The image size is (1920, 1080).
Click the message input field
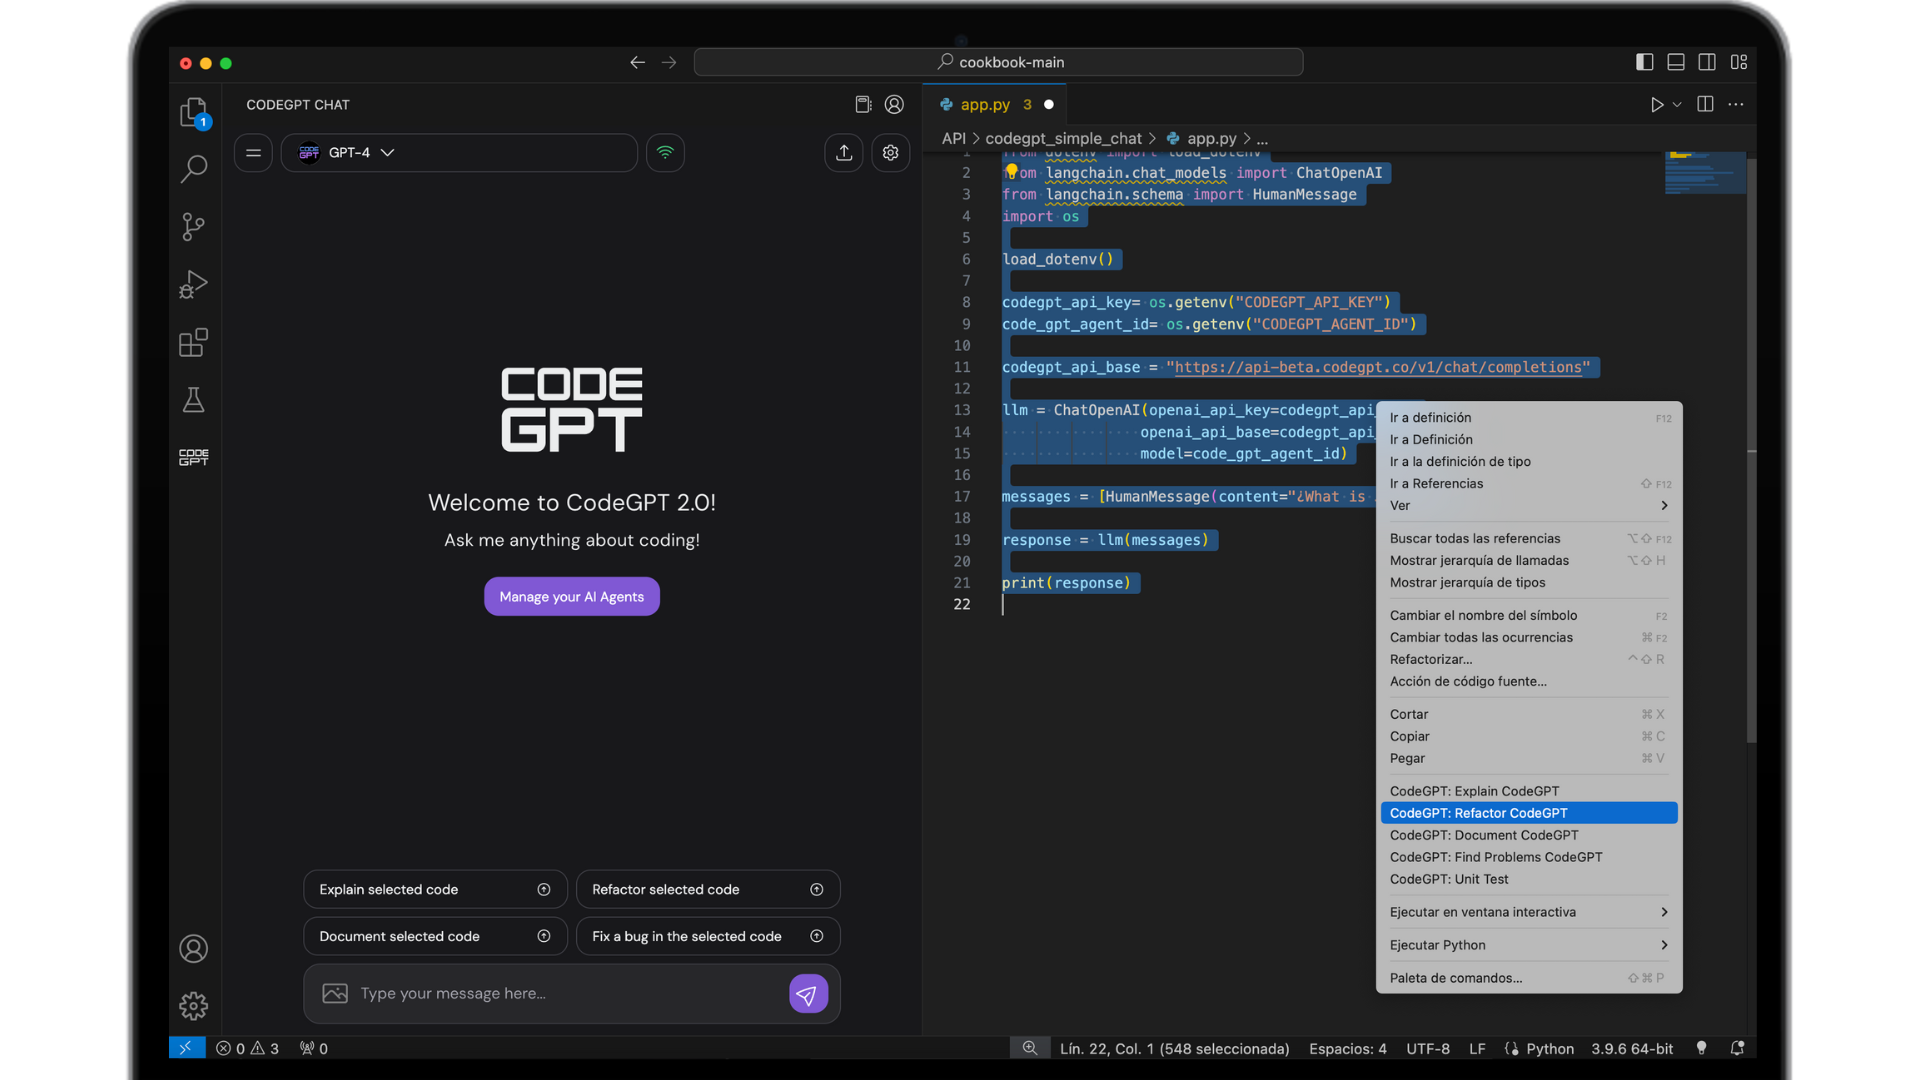(x=570, y=994)
